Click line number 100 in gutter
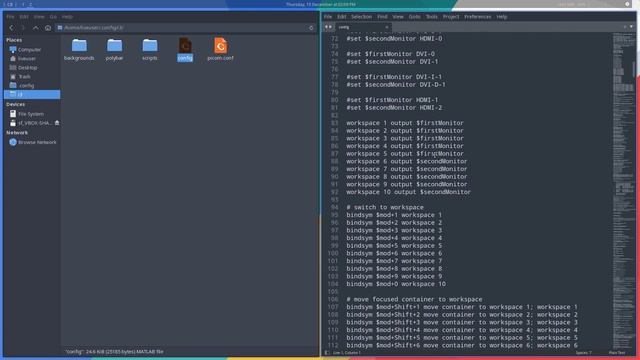This screenshot has width=640, height=360. 333,253
